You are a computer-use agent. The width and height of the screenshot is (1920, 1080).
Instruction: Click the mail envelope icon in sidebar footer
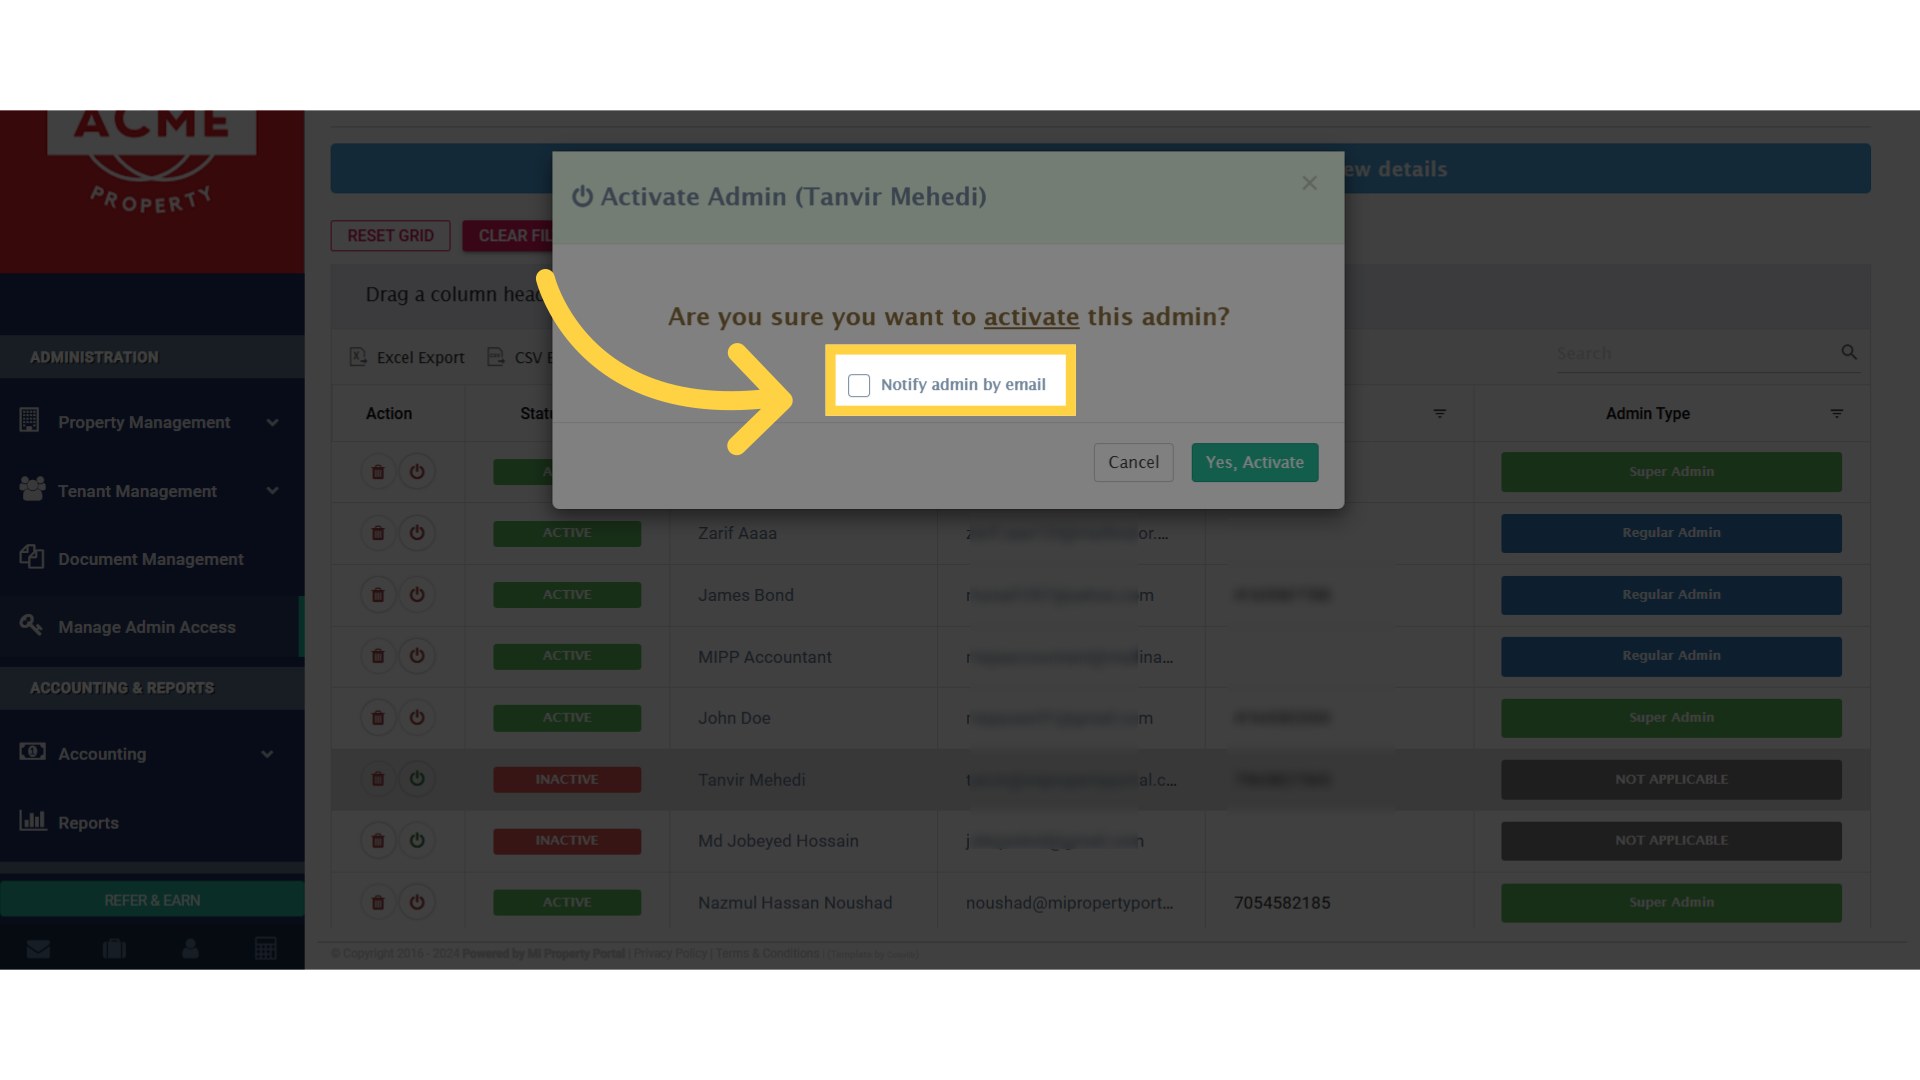pos(38,949)
